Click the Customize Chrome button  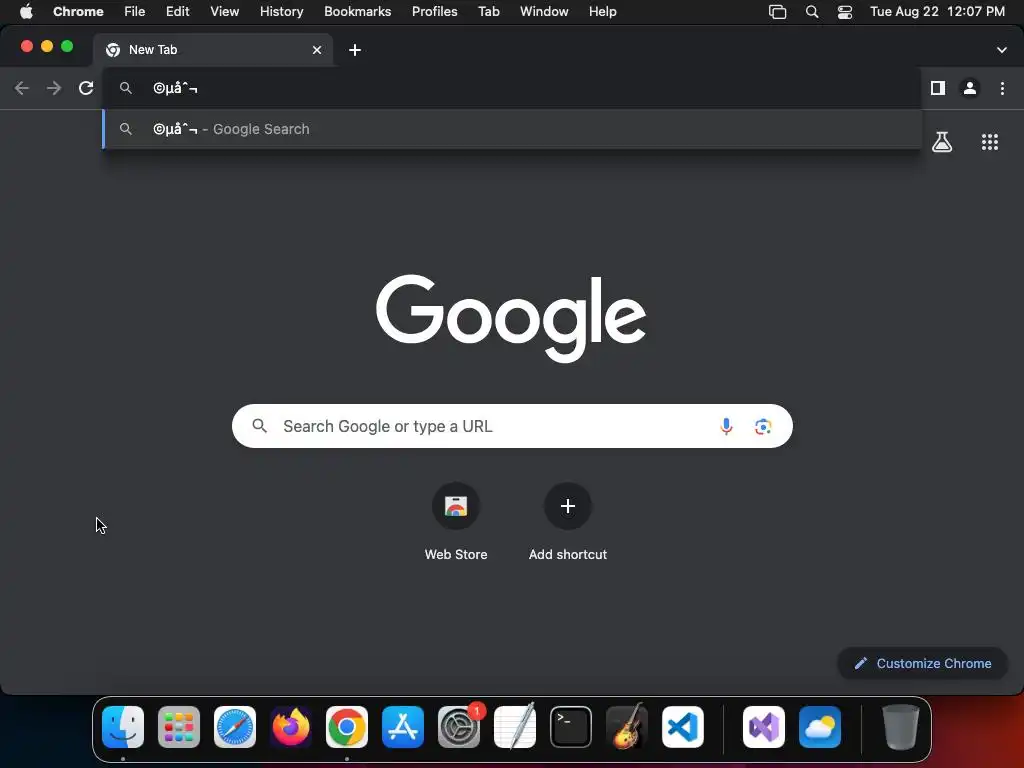tap(922, 664)
